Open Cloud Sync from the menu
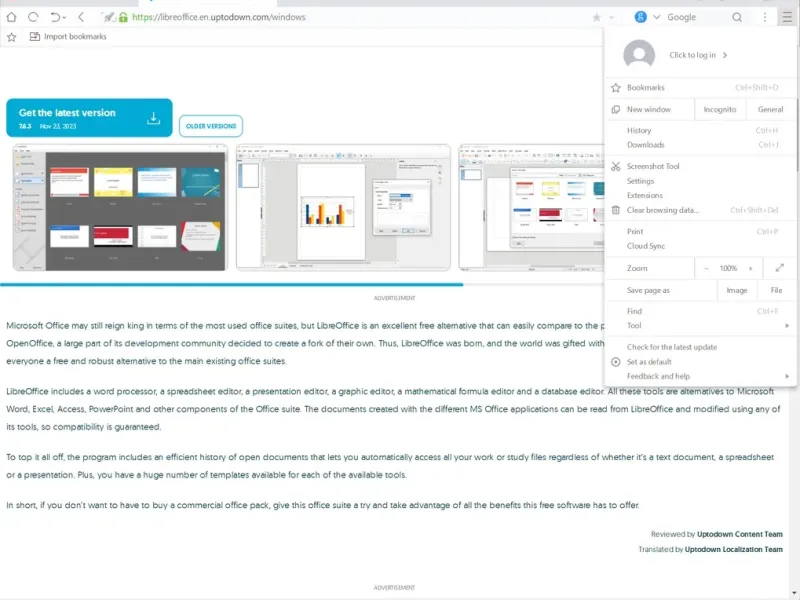The width and height of the screenshot is (800, 600). (x=700, y=246)
